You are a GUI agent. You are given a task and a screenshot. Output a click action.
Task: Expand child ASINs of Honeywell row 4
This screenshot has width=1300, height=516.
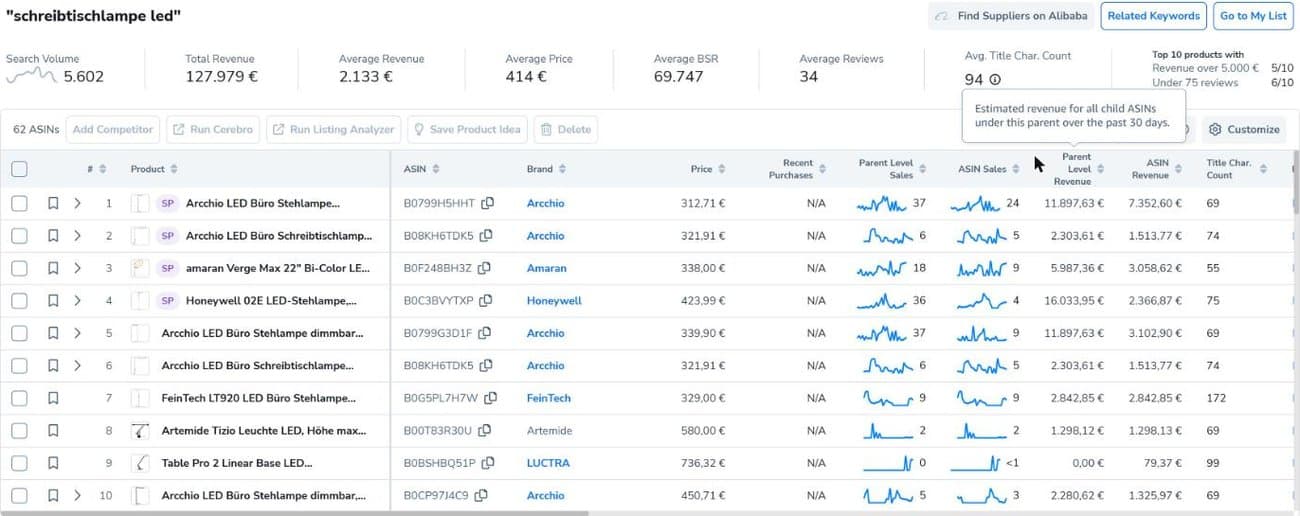pos(77,301)
